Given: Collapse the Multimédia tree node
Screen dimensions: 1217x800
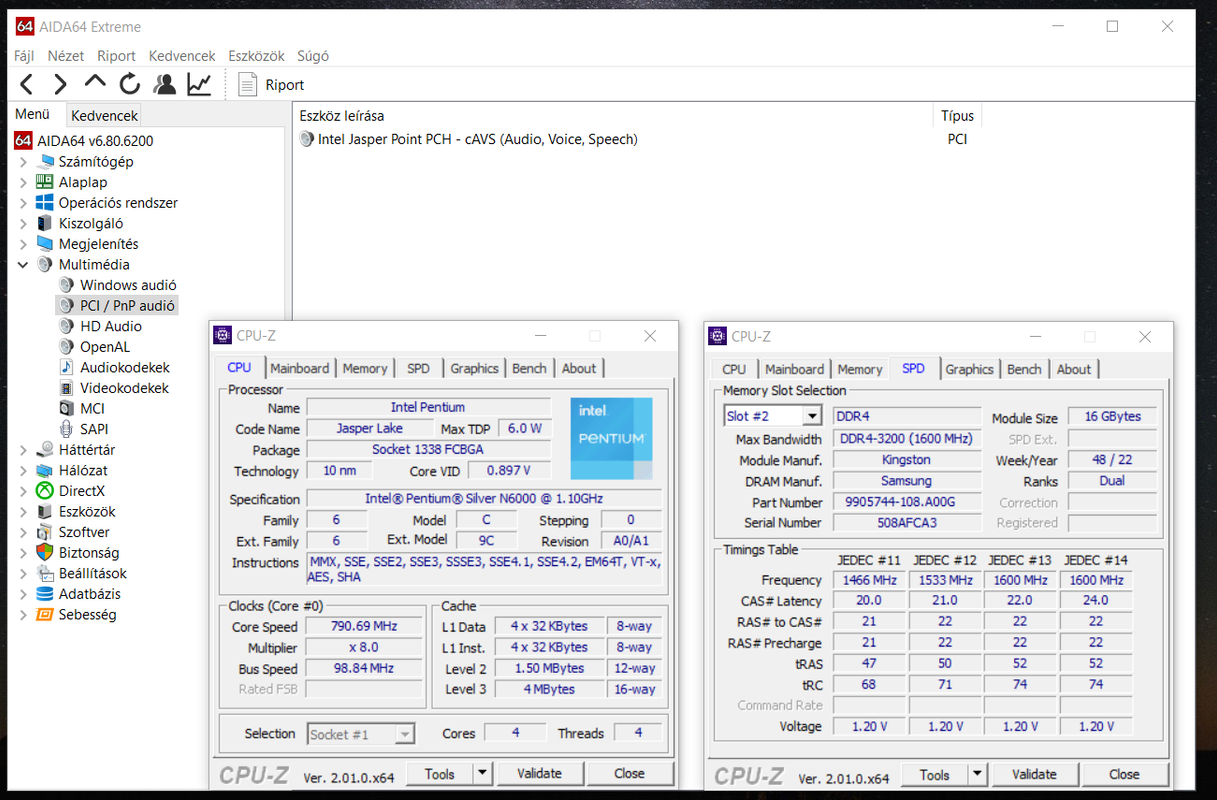Looking at the screenshot, I should 23,265.
